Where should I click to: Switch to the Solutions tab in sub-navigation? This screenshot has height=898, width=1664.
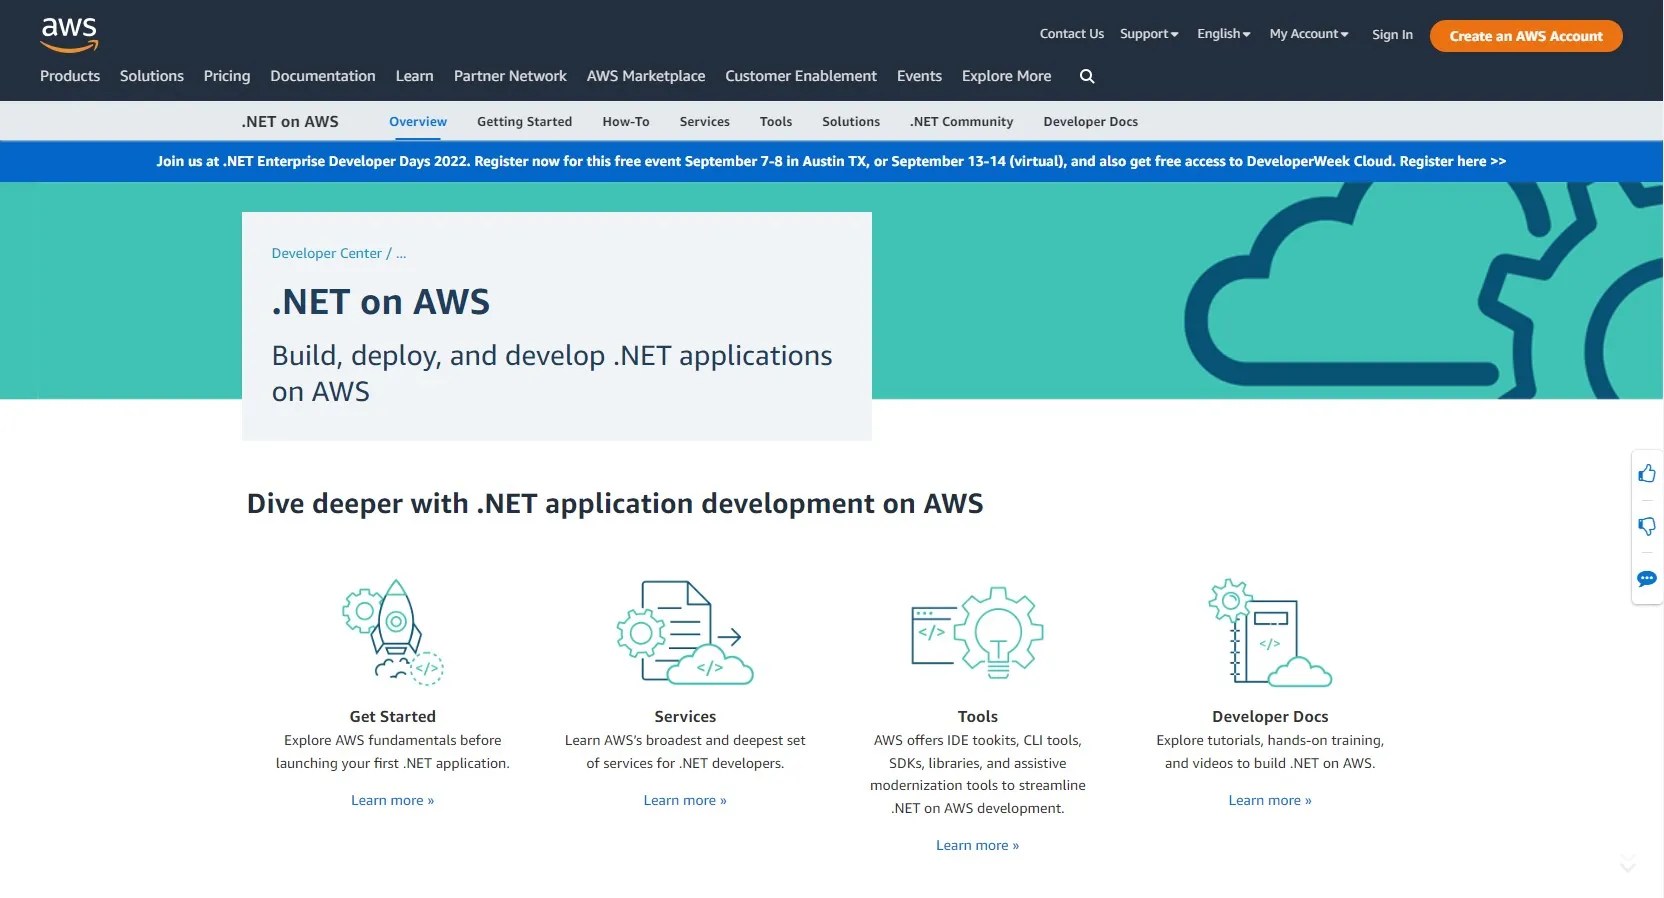851,121
